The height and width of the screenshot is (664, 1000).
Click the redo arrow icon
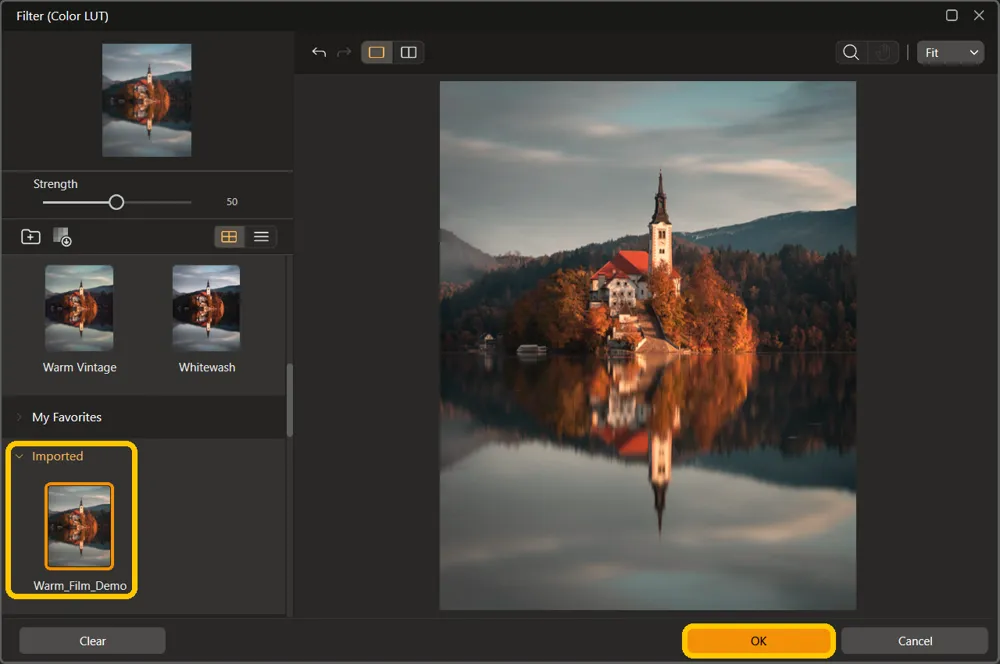click(x=344, y=52)
